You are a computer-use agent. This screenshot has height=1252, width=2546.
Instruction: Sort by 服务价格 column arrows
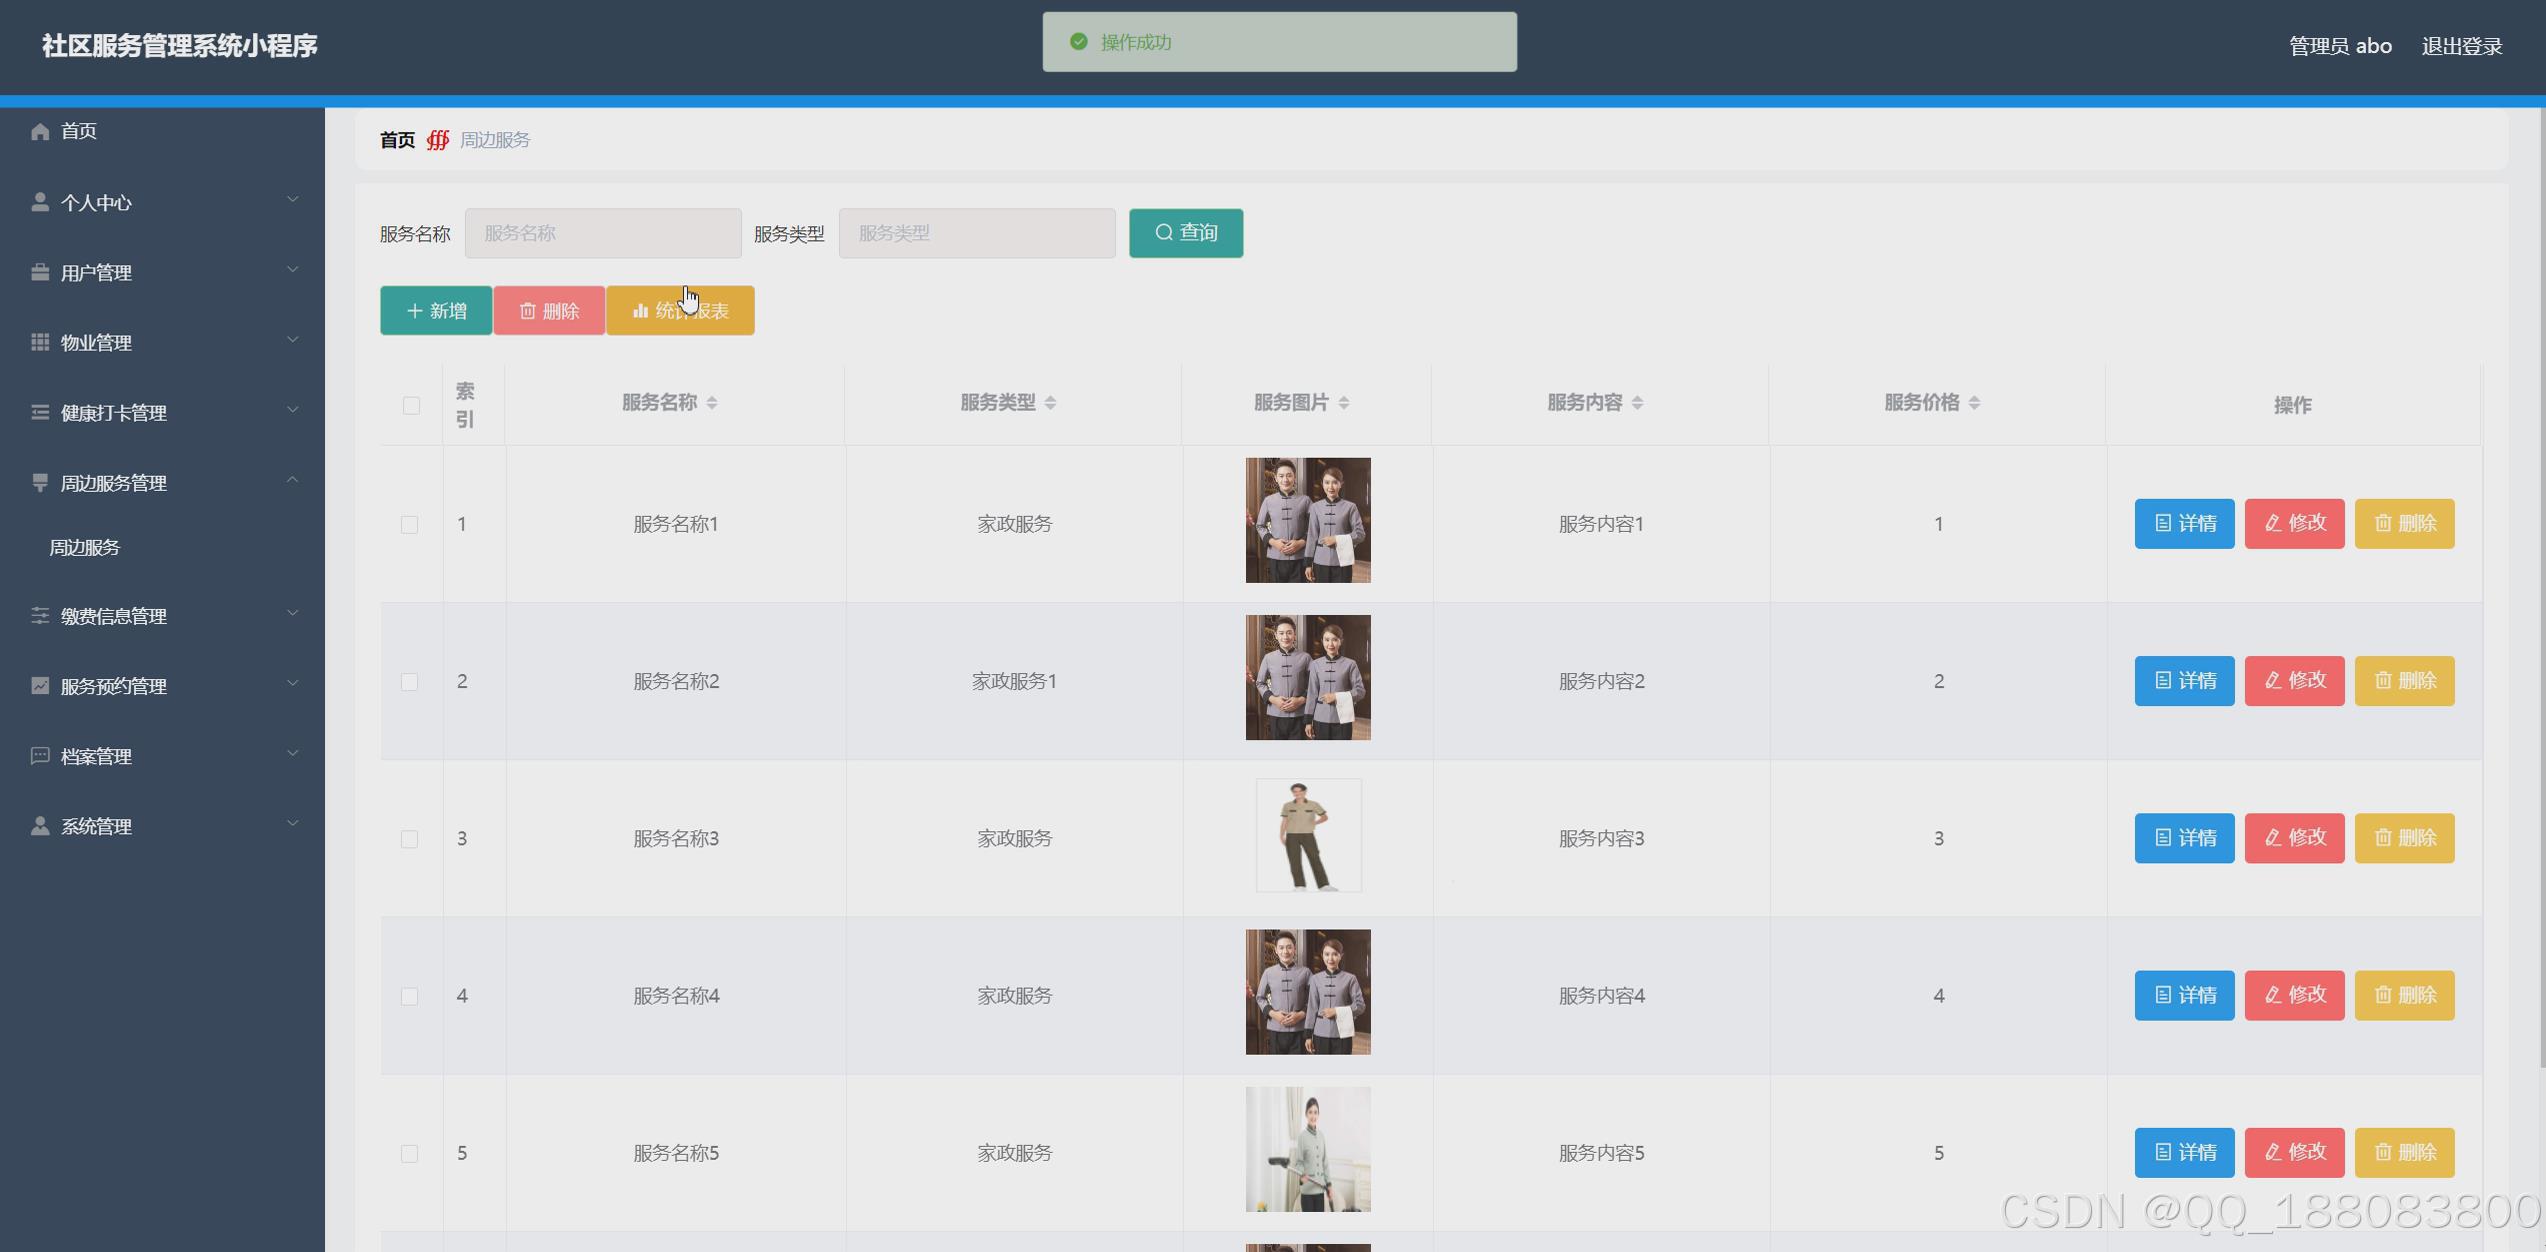click(x=1974, y=403)
